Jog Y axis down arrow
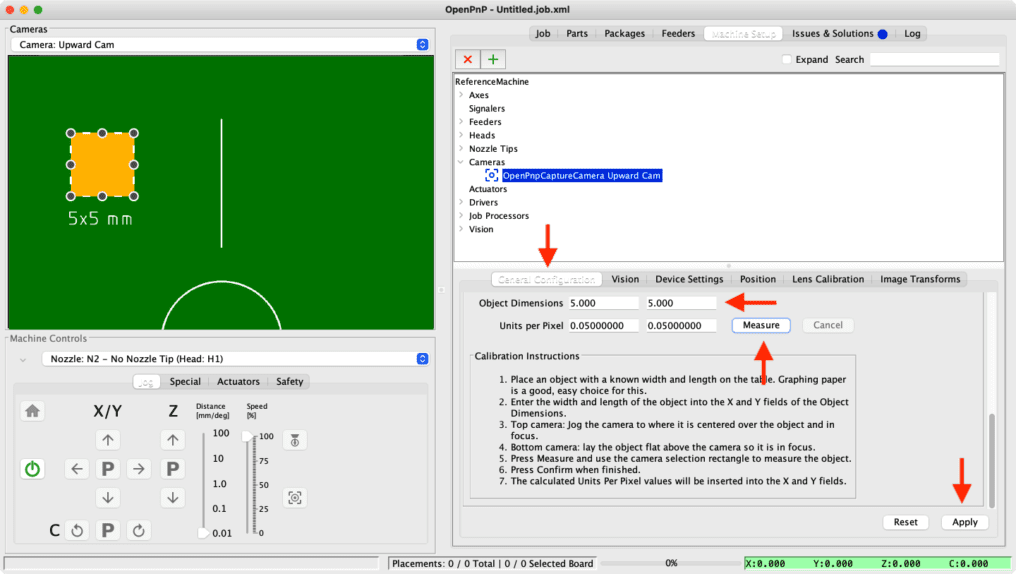Image resolution: width=1016 pixels, height=574 pixels. click(x=108, y=498)
